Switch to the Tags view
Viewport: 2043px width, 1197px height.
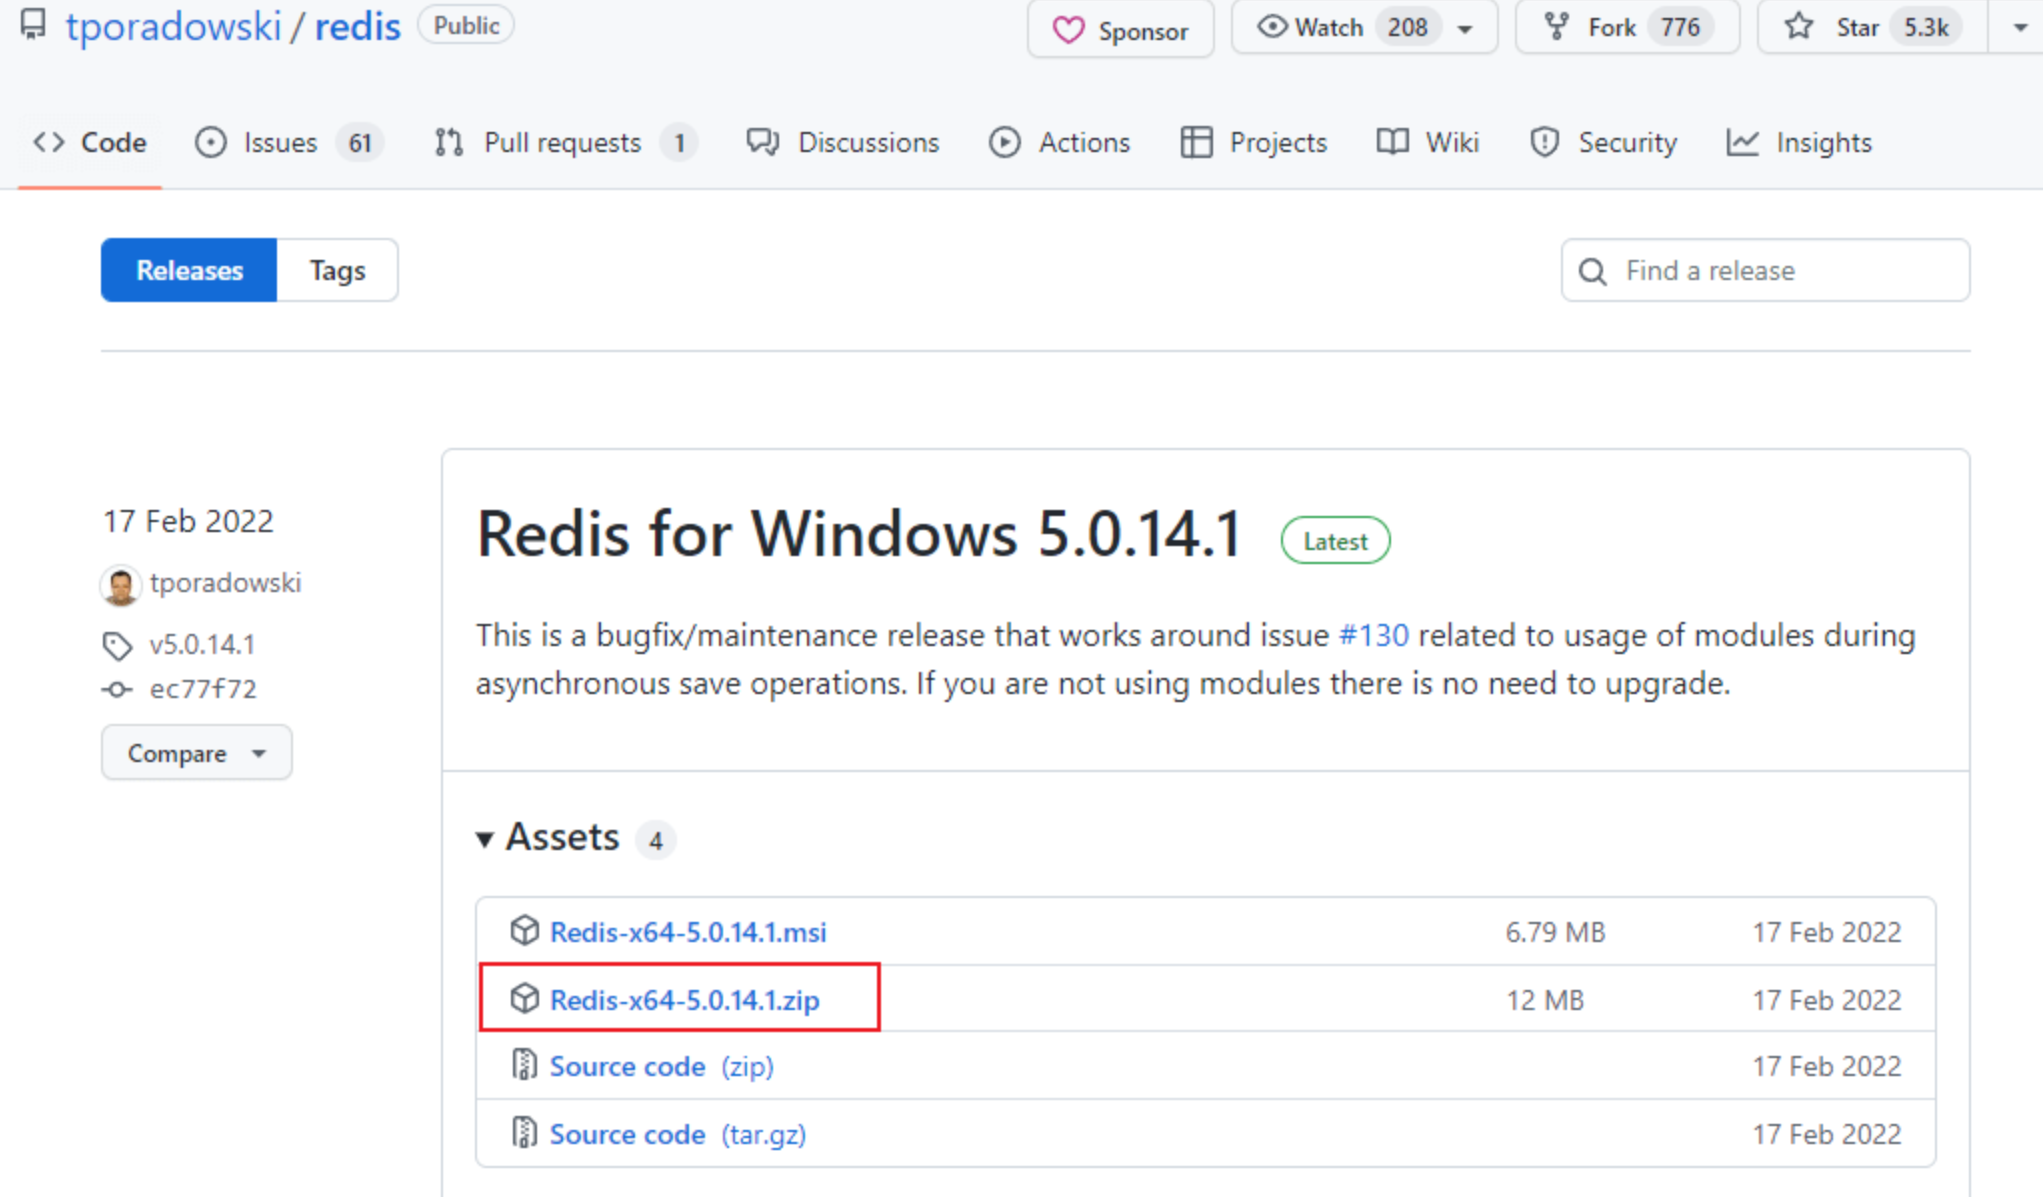(x=337, y=270)
